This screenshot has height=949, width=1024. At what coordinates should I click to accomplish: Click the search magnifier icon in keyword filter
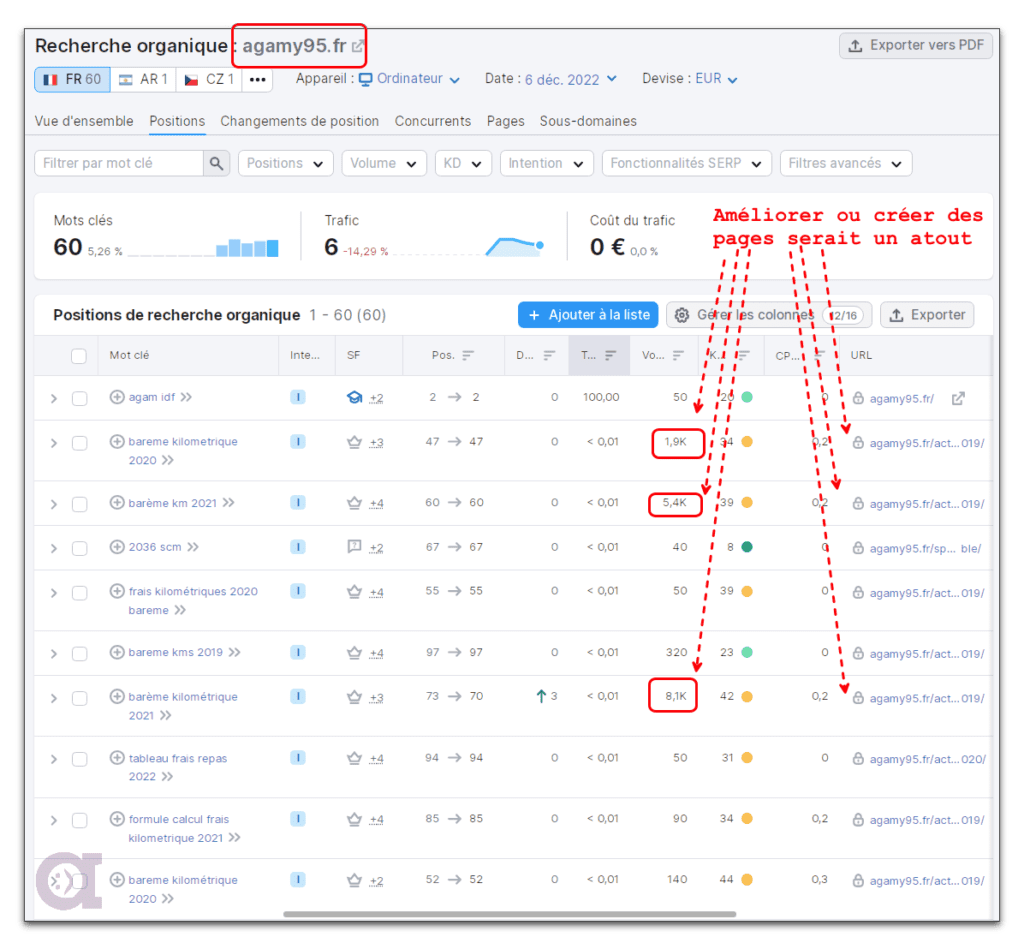pyautogui.click(x=216, y=163)
